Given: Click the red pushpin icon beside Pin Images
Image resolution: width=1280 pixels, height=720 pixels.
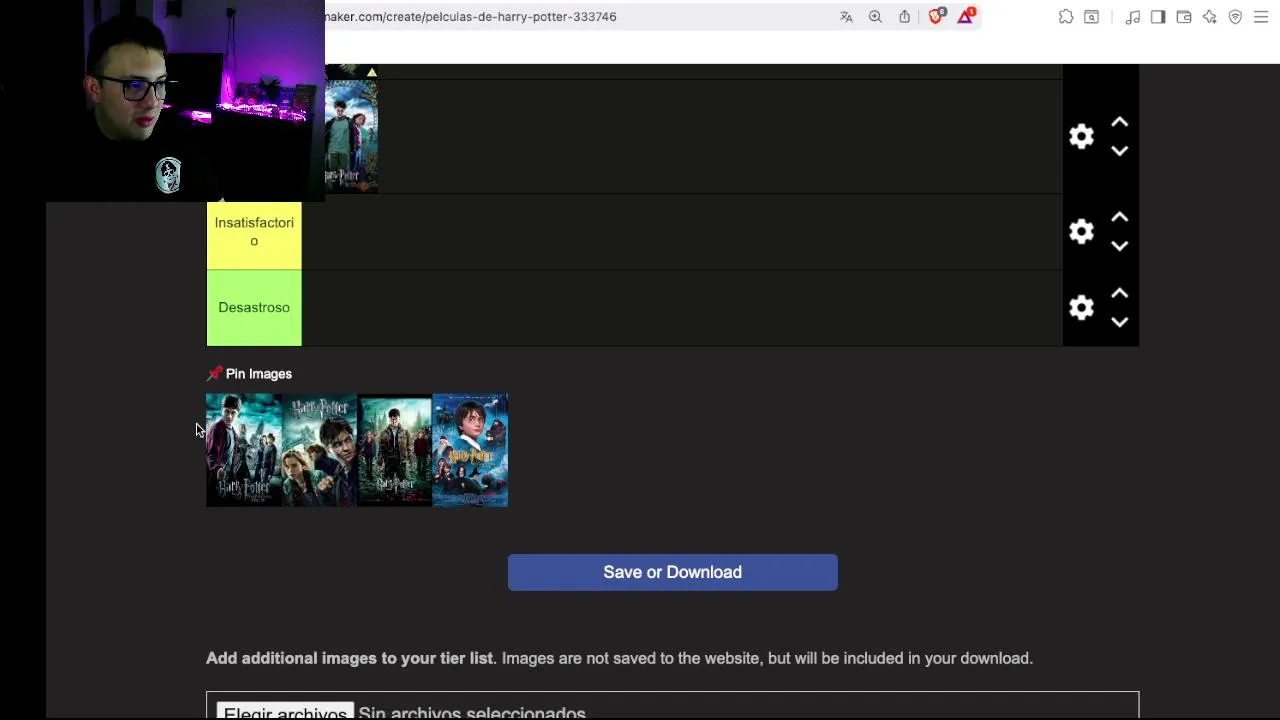Looking at the screenshot, I should (214, 374).
